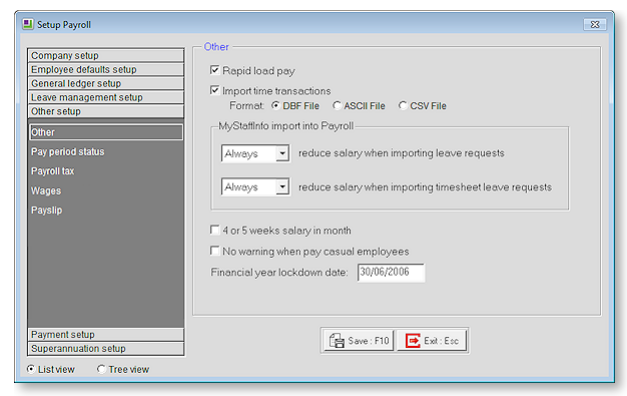Open the timesheet leave requests Always dropdown
This screenshot has width=627, height=396.
[x=282, y=187]
